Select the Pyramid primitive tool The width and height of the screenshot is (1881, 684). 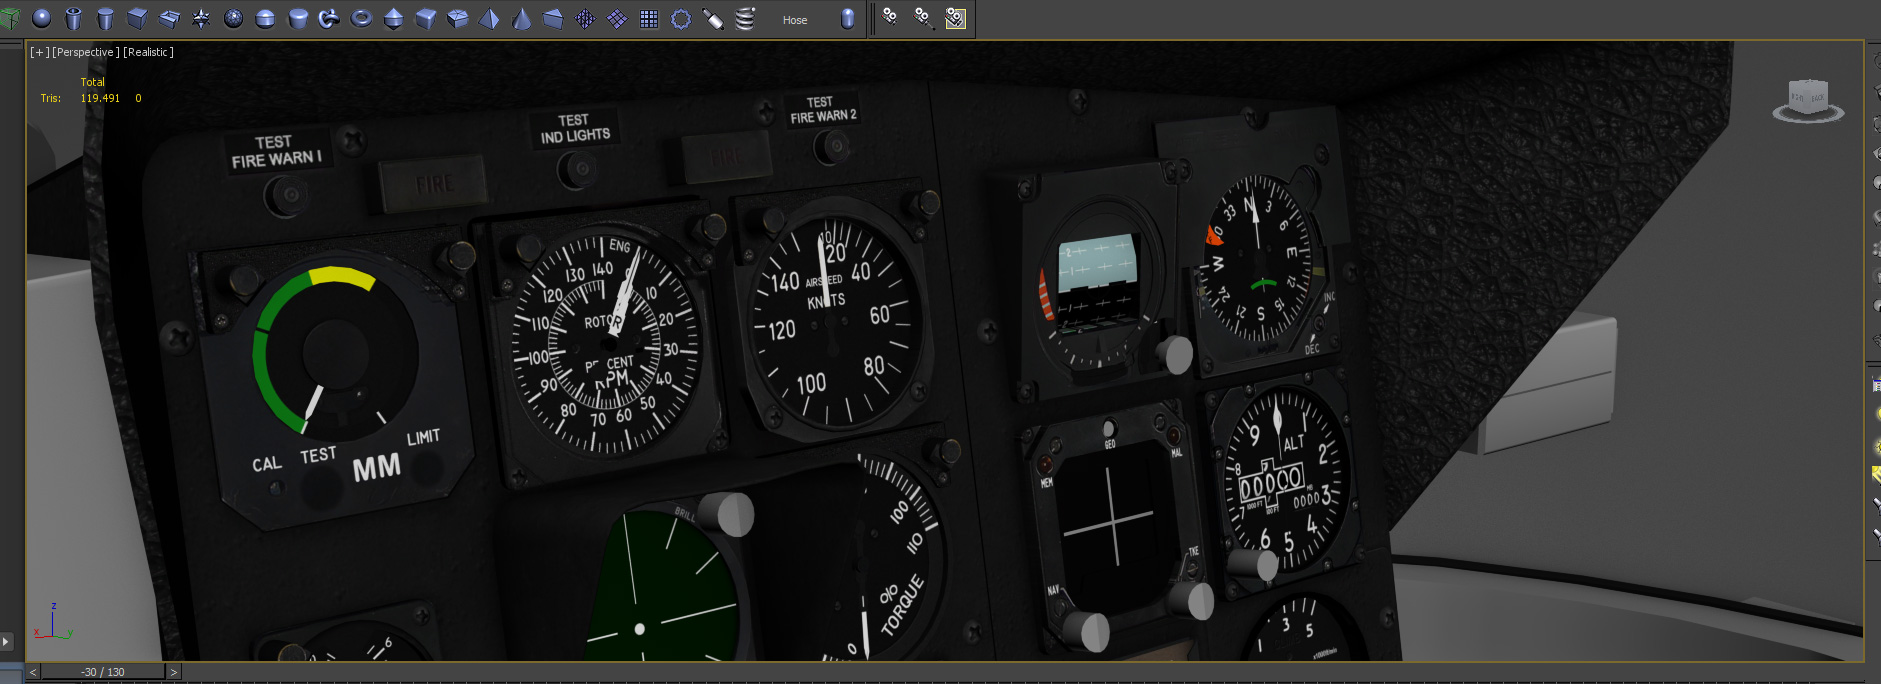point(489,18)
